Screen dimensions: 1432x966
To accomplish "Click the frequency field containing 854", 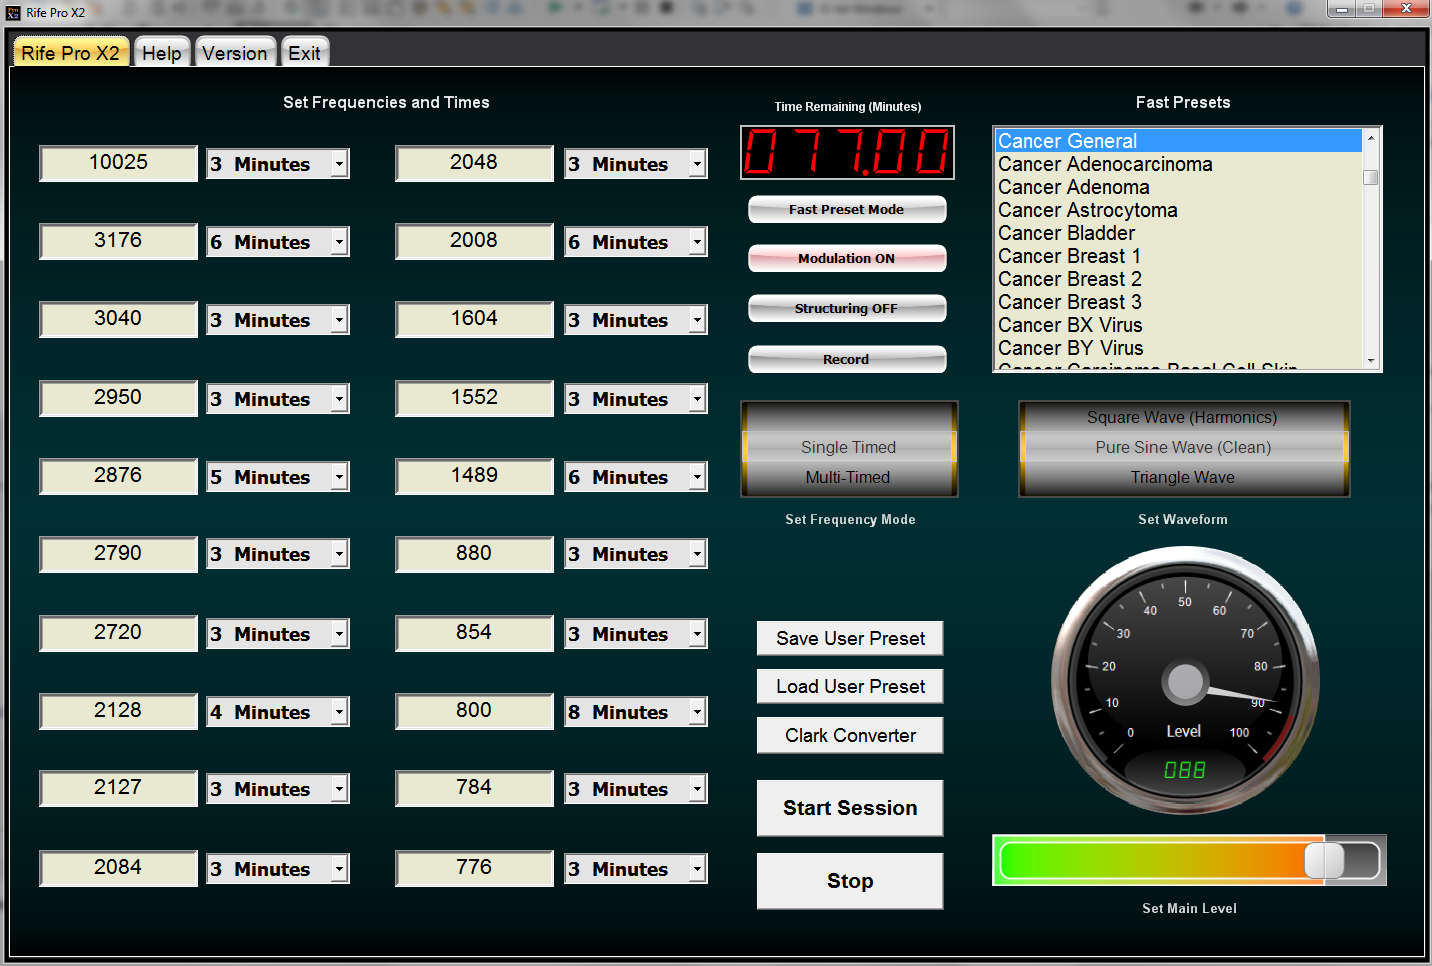I will point(474,633).
